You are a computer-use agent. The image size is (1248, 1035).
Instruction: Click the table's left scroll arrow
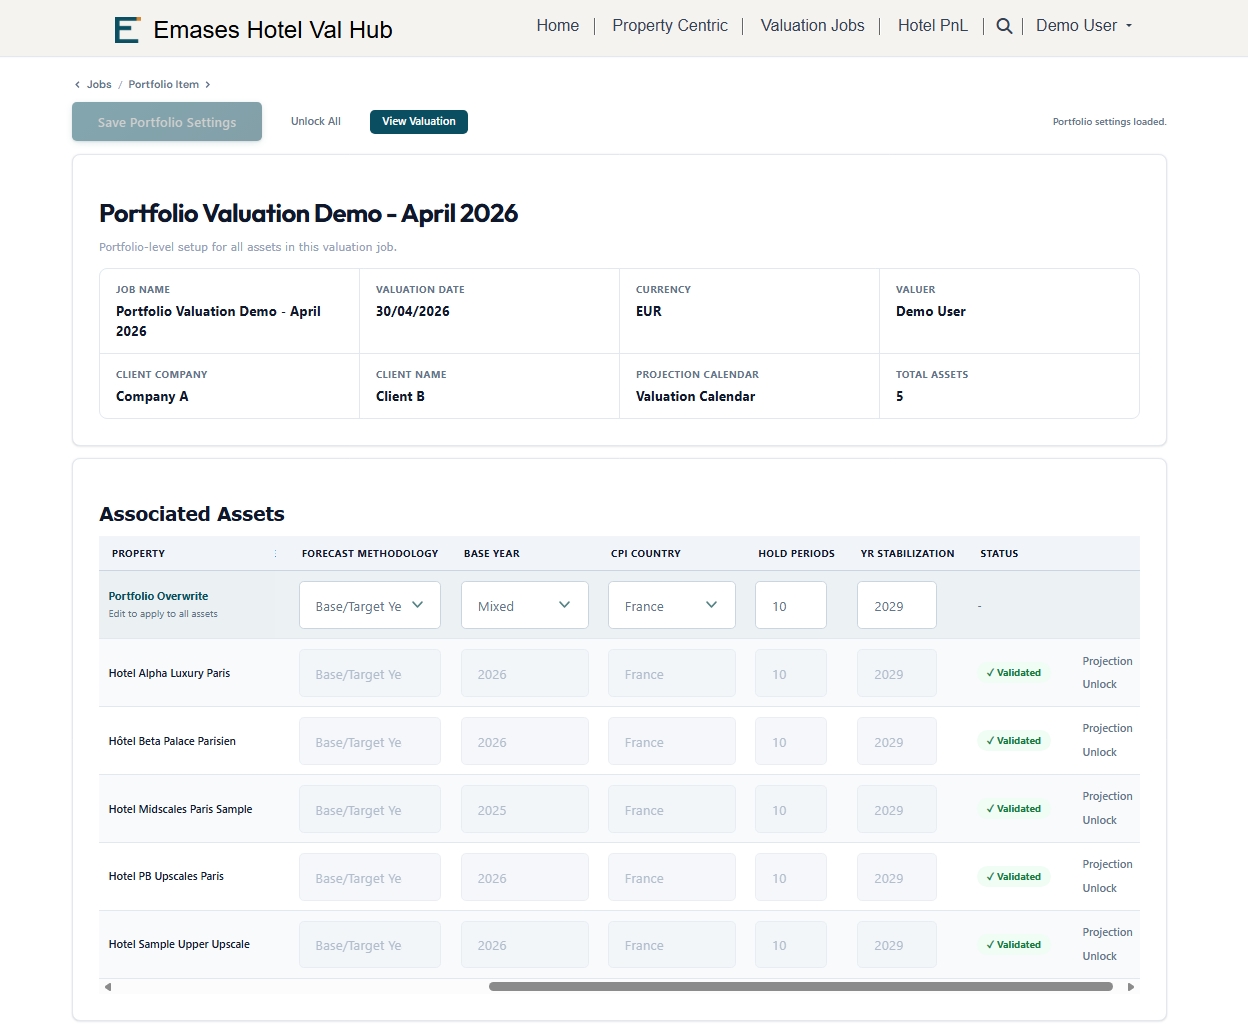[108, 987]
